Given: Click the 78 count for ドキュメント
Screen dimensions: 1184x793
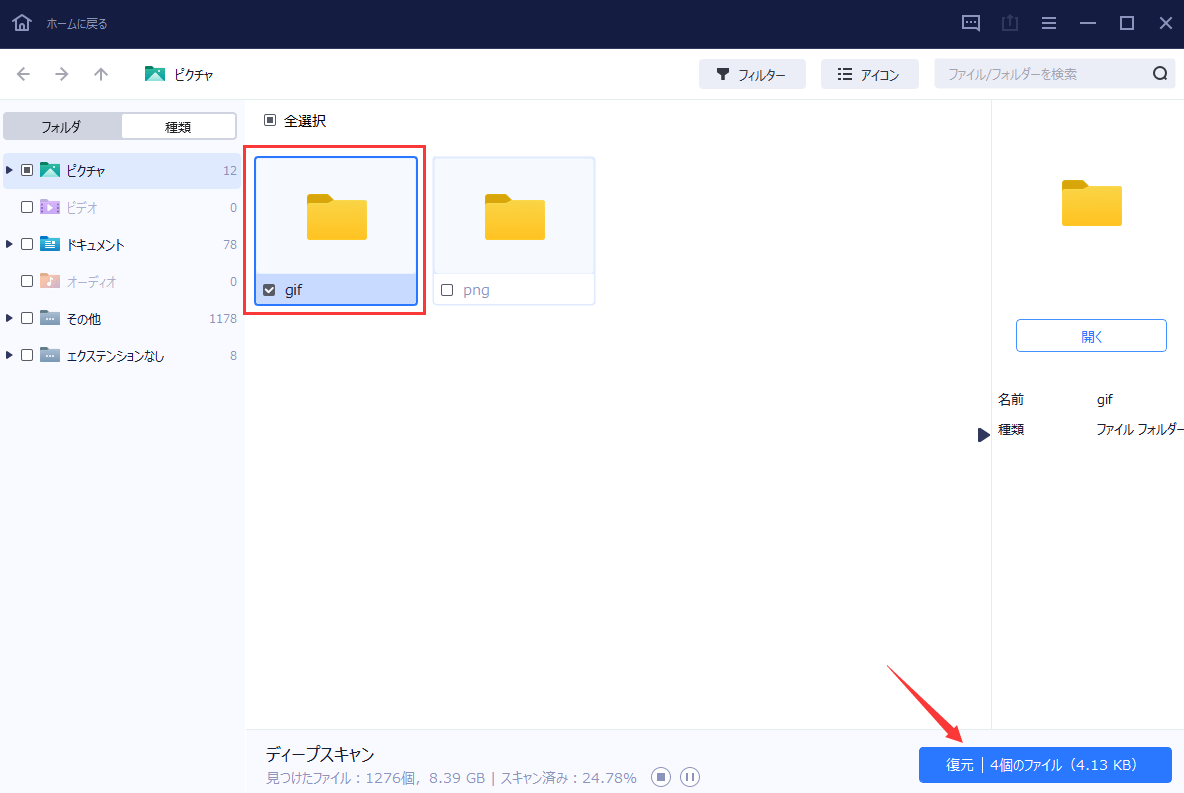Looking at the screenshot, I should (x=230, y=244).
